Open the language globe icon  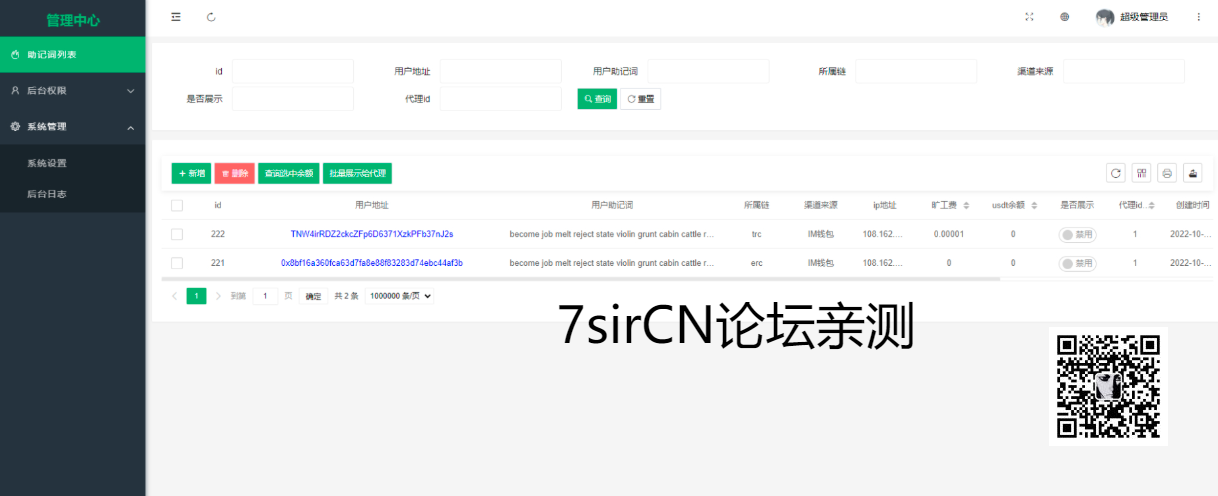click(x=1064, y=17)
